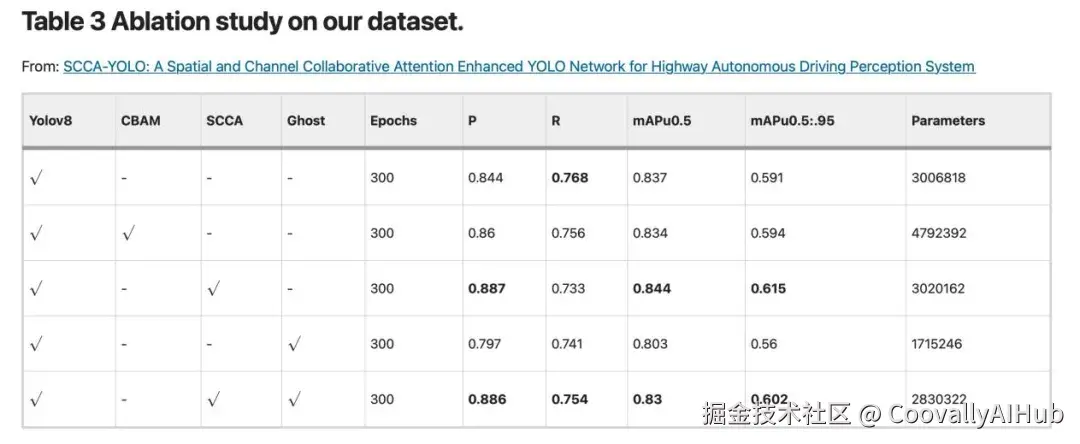Click the bold recall value 0.768

click(570, 178)
